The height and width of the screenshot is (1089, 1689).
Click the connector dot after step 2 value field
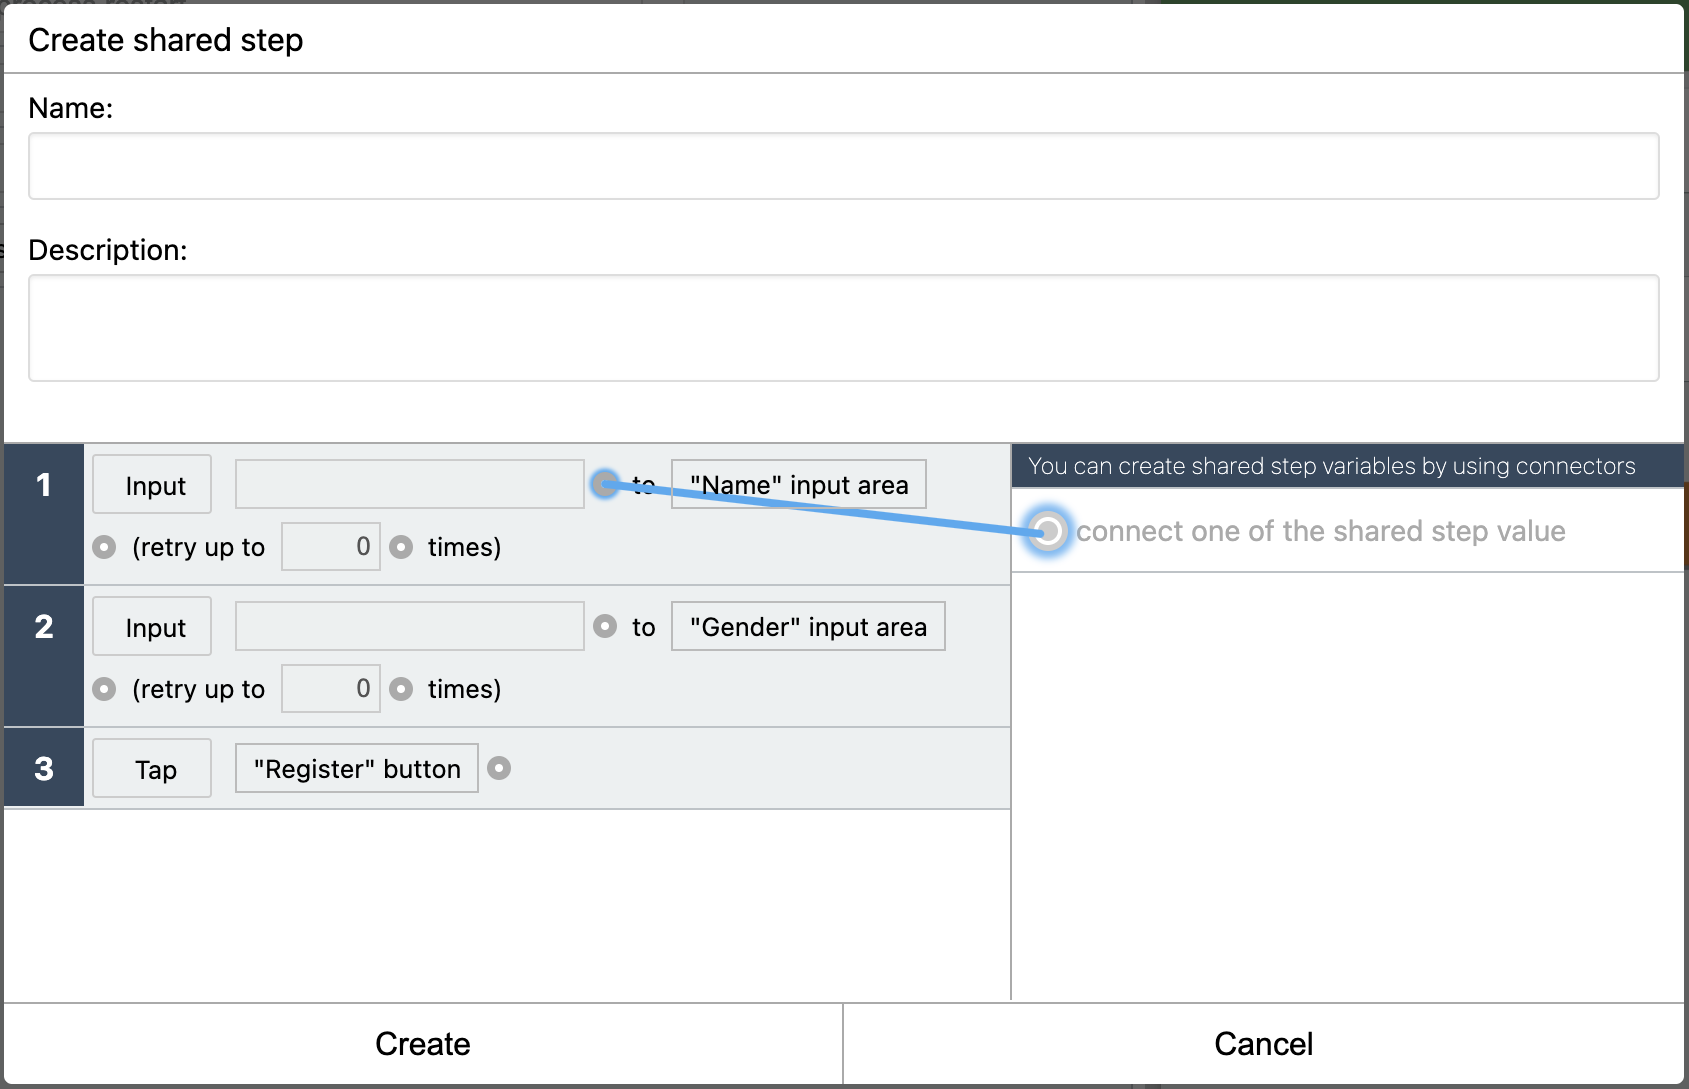pyautogui.click(x=605, y=626)
